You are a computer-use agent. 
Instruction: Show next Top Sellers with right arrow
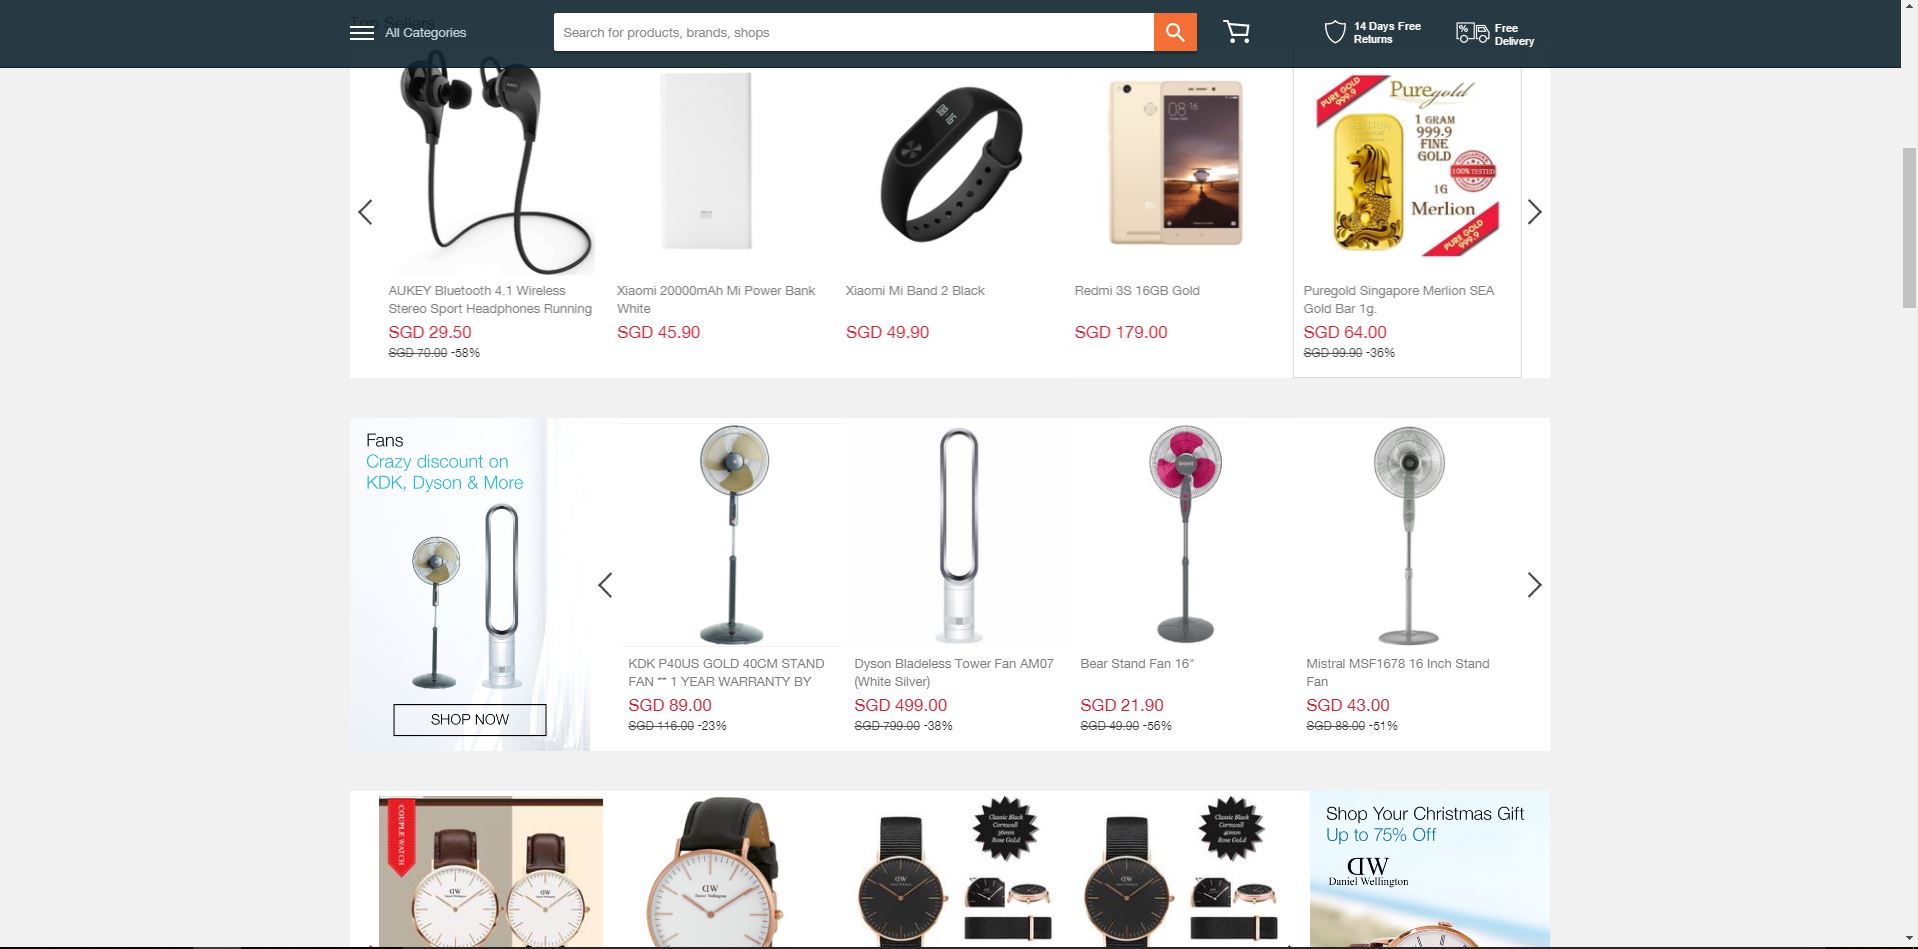[1534, 212]
